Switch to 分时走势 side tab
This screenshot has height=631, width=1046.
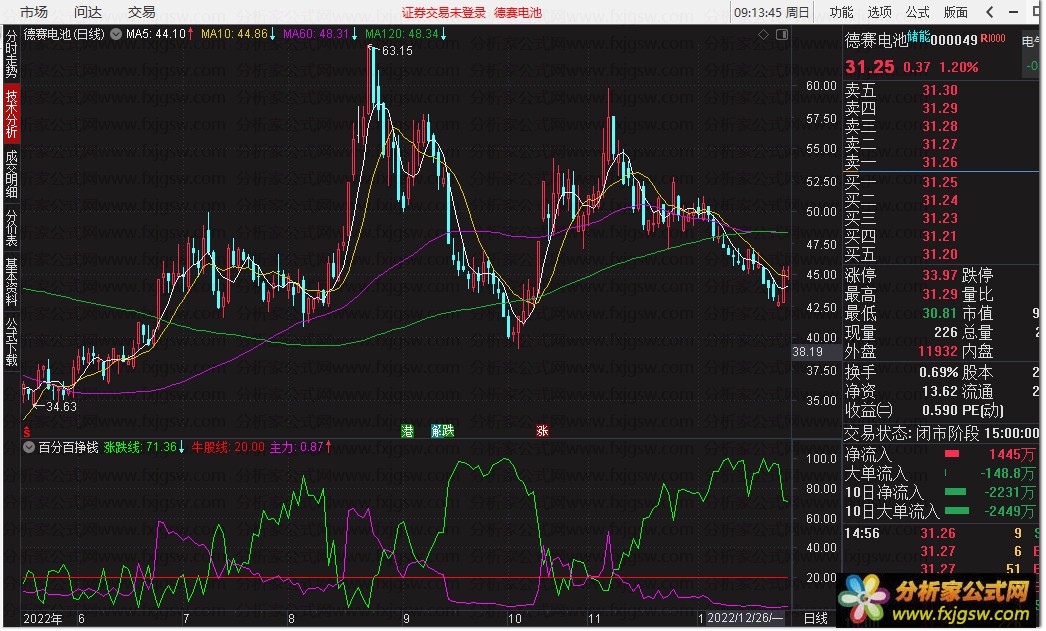(11, 53)
